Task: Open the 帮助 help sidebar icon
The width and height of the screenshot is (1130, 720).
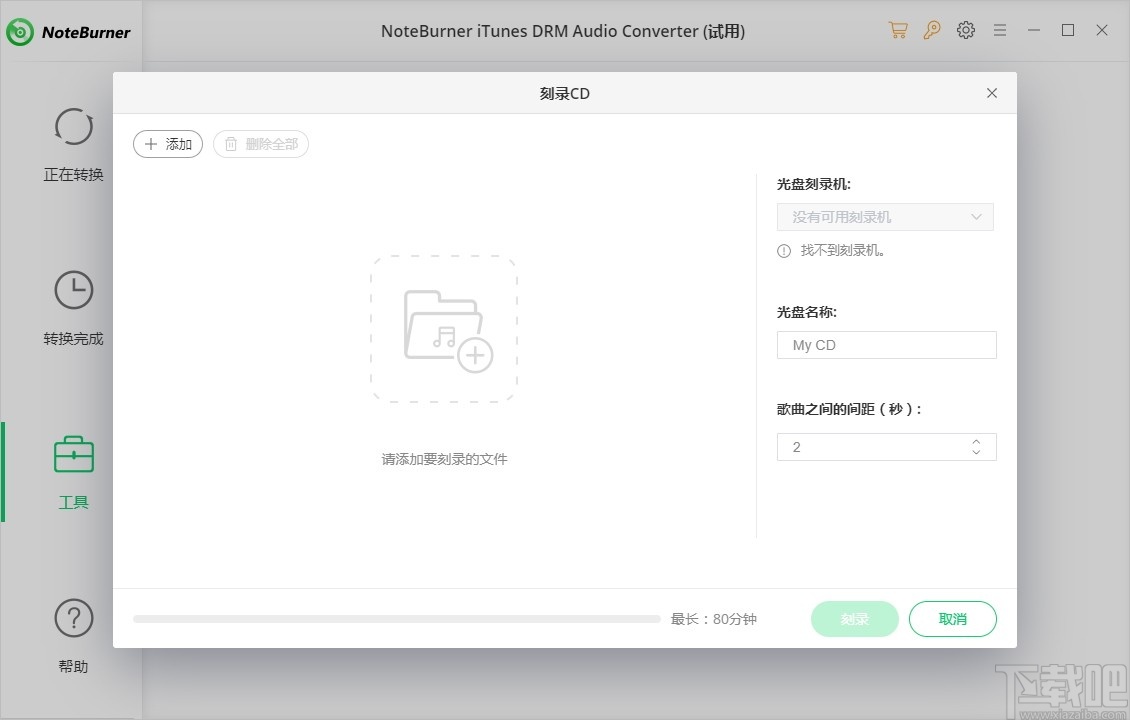Action: pyautogui.click(x=73, y=618)
